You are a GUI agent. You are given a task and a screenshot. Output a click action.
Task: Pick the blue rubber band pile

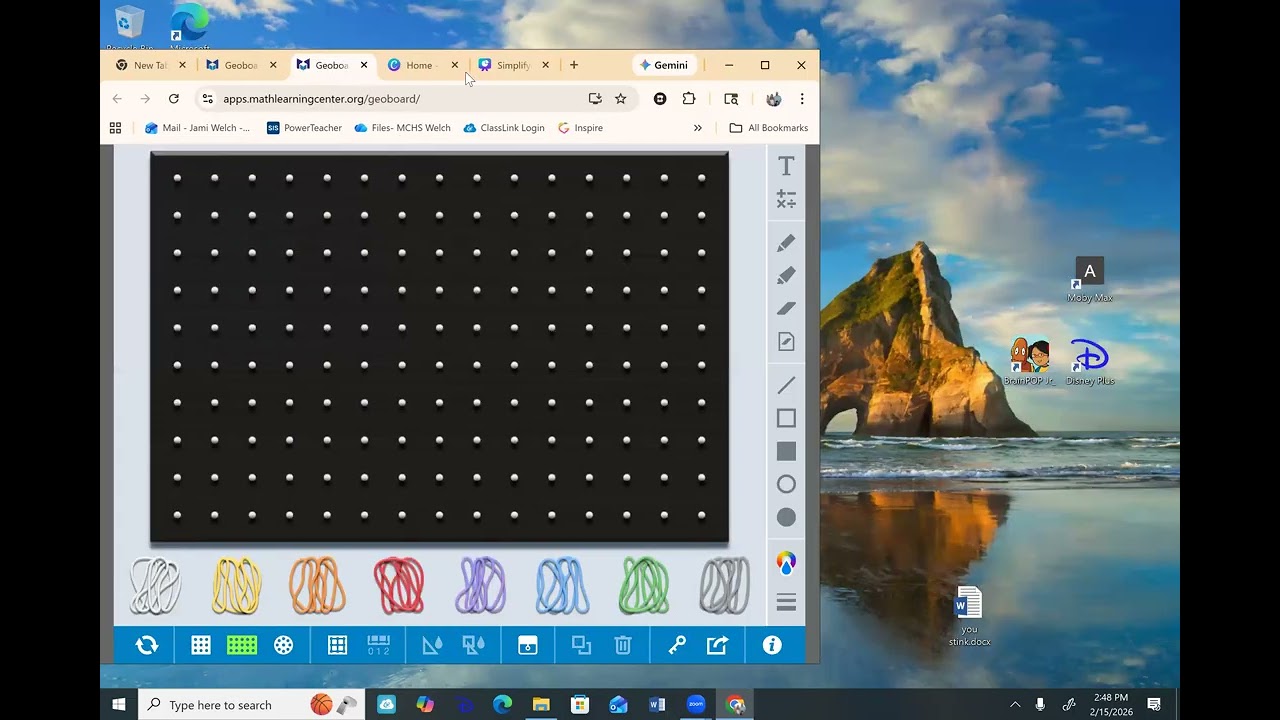click(x=562, y=586)
